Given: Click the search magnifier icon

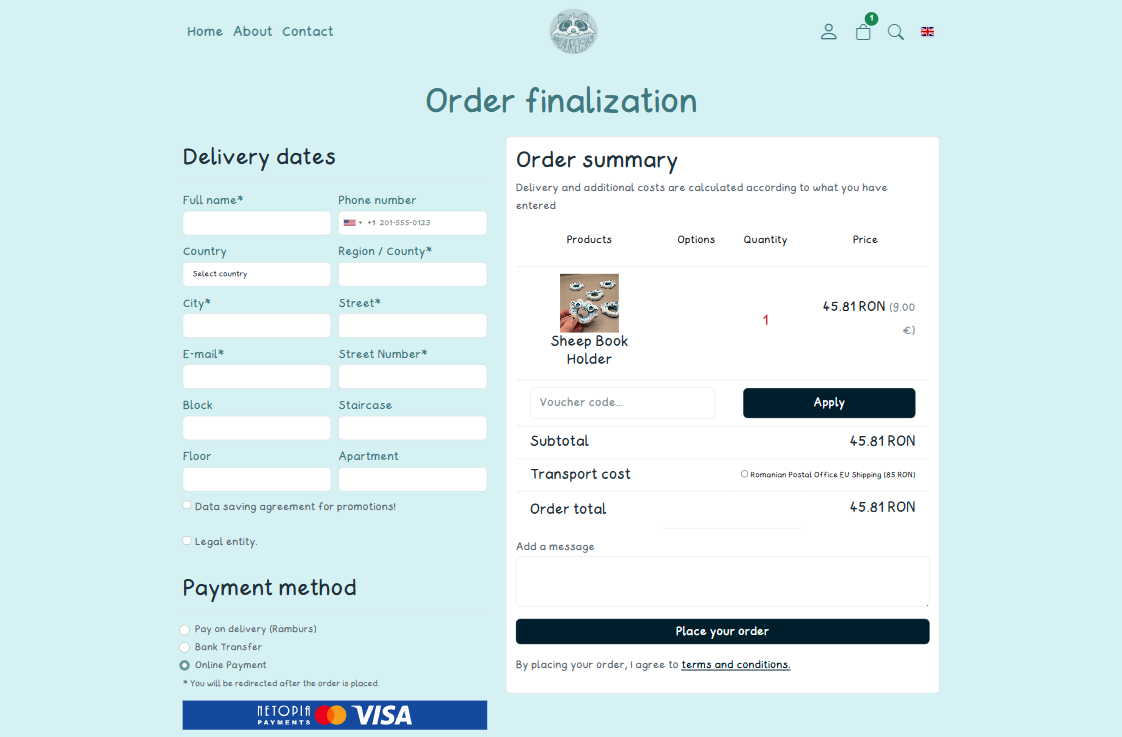Looking at the screenshot, I should click(896, 32).
